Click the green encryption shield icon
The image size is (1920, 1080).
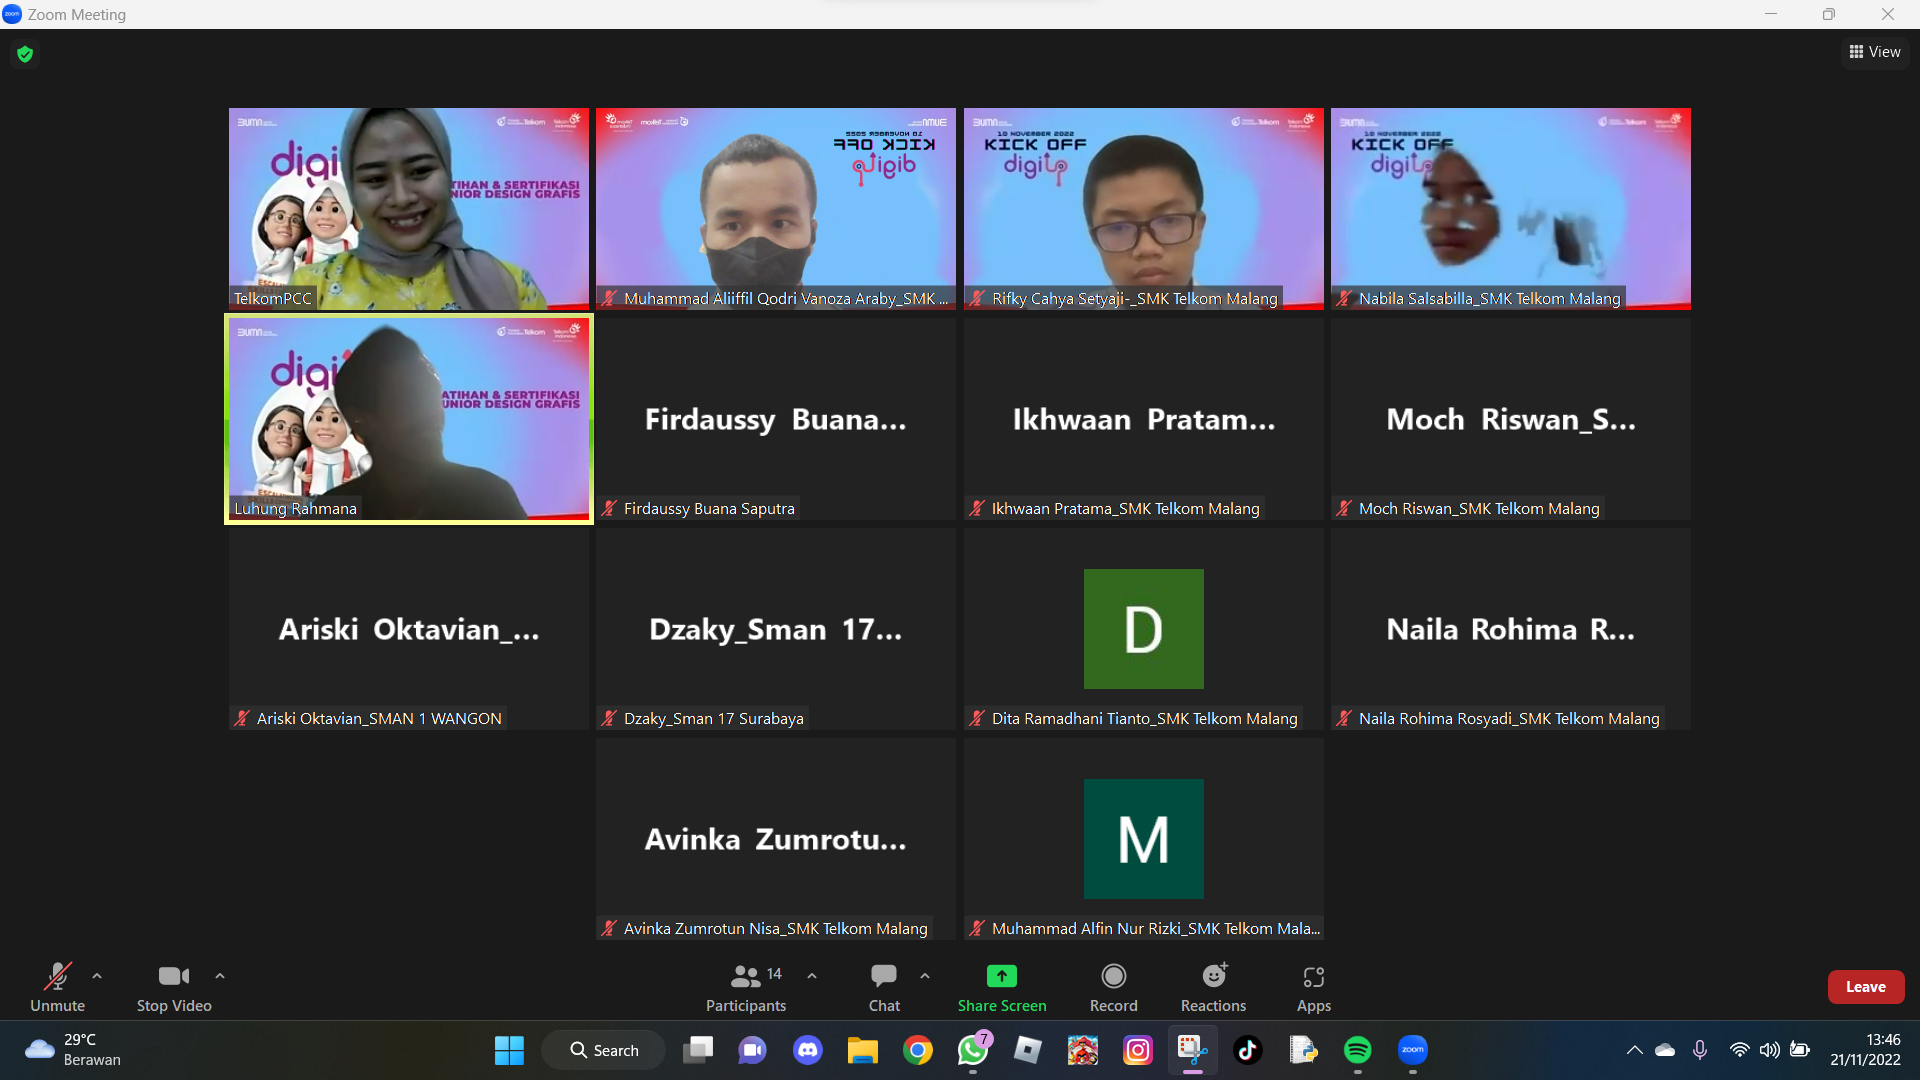(x=25, y=54)
